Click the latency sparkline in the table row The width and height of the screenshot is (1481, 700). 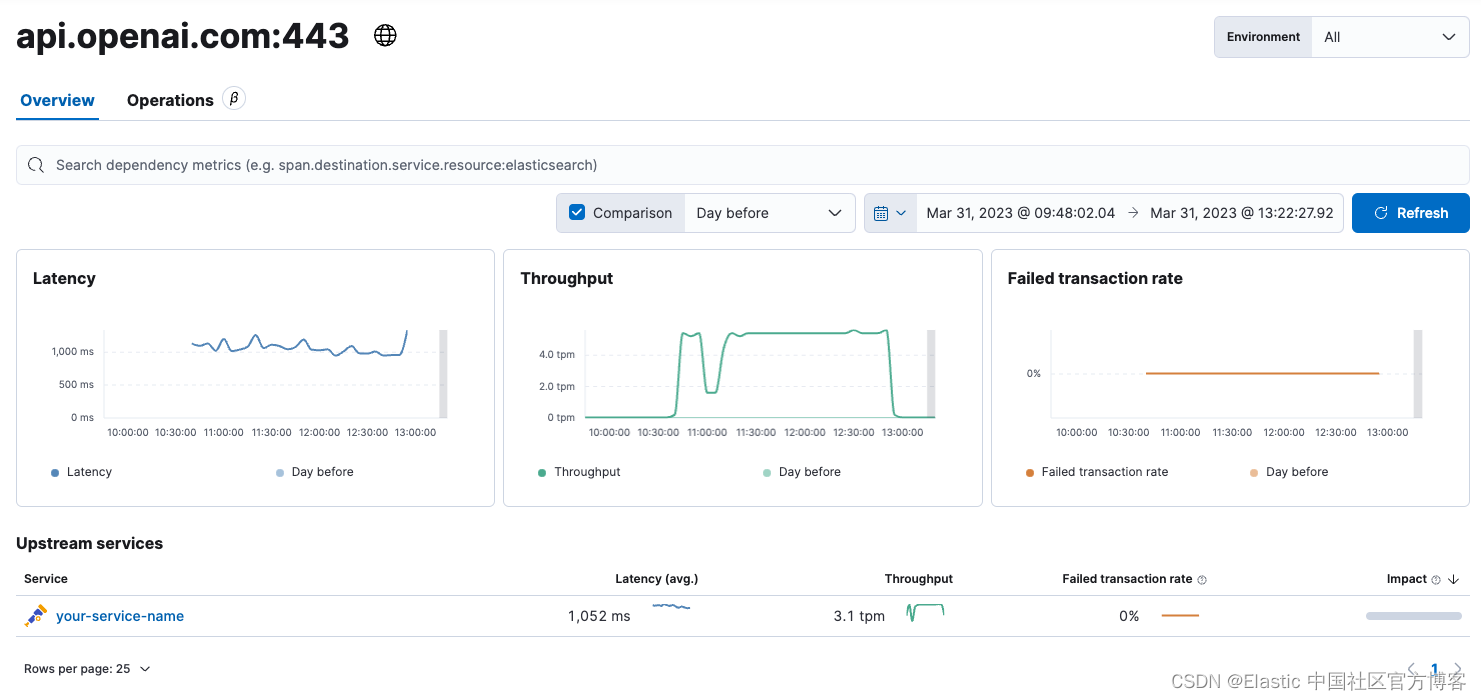click(671, 606)
